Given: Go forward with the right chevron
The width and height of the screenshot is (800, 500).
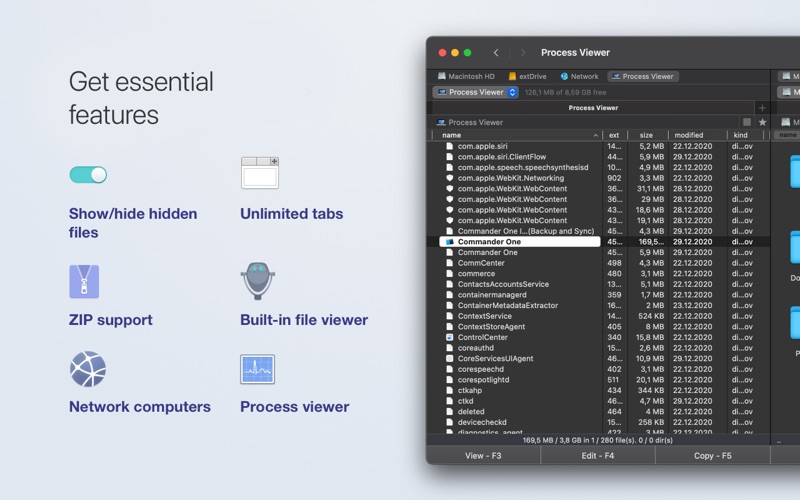Looking at the screenshot, I should pos(523,53).
